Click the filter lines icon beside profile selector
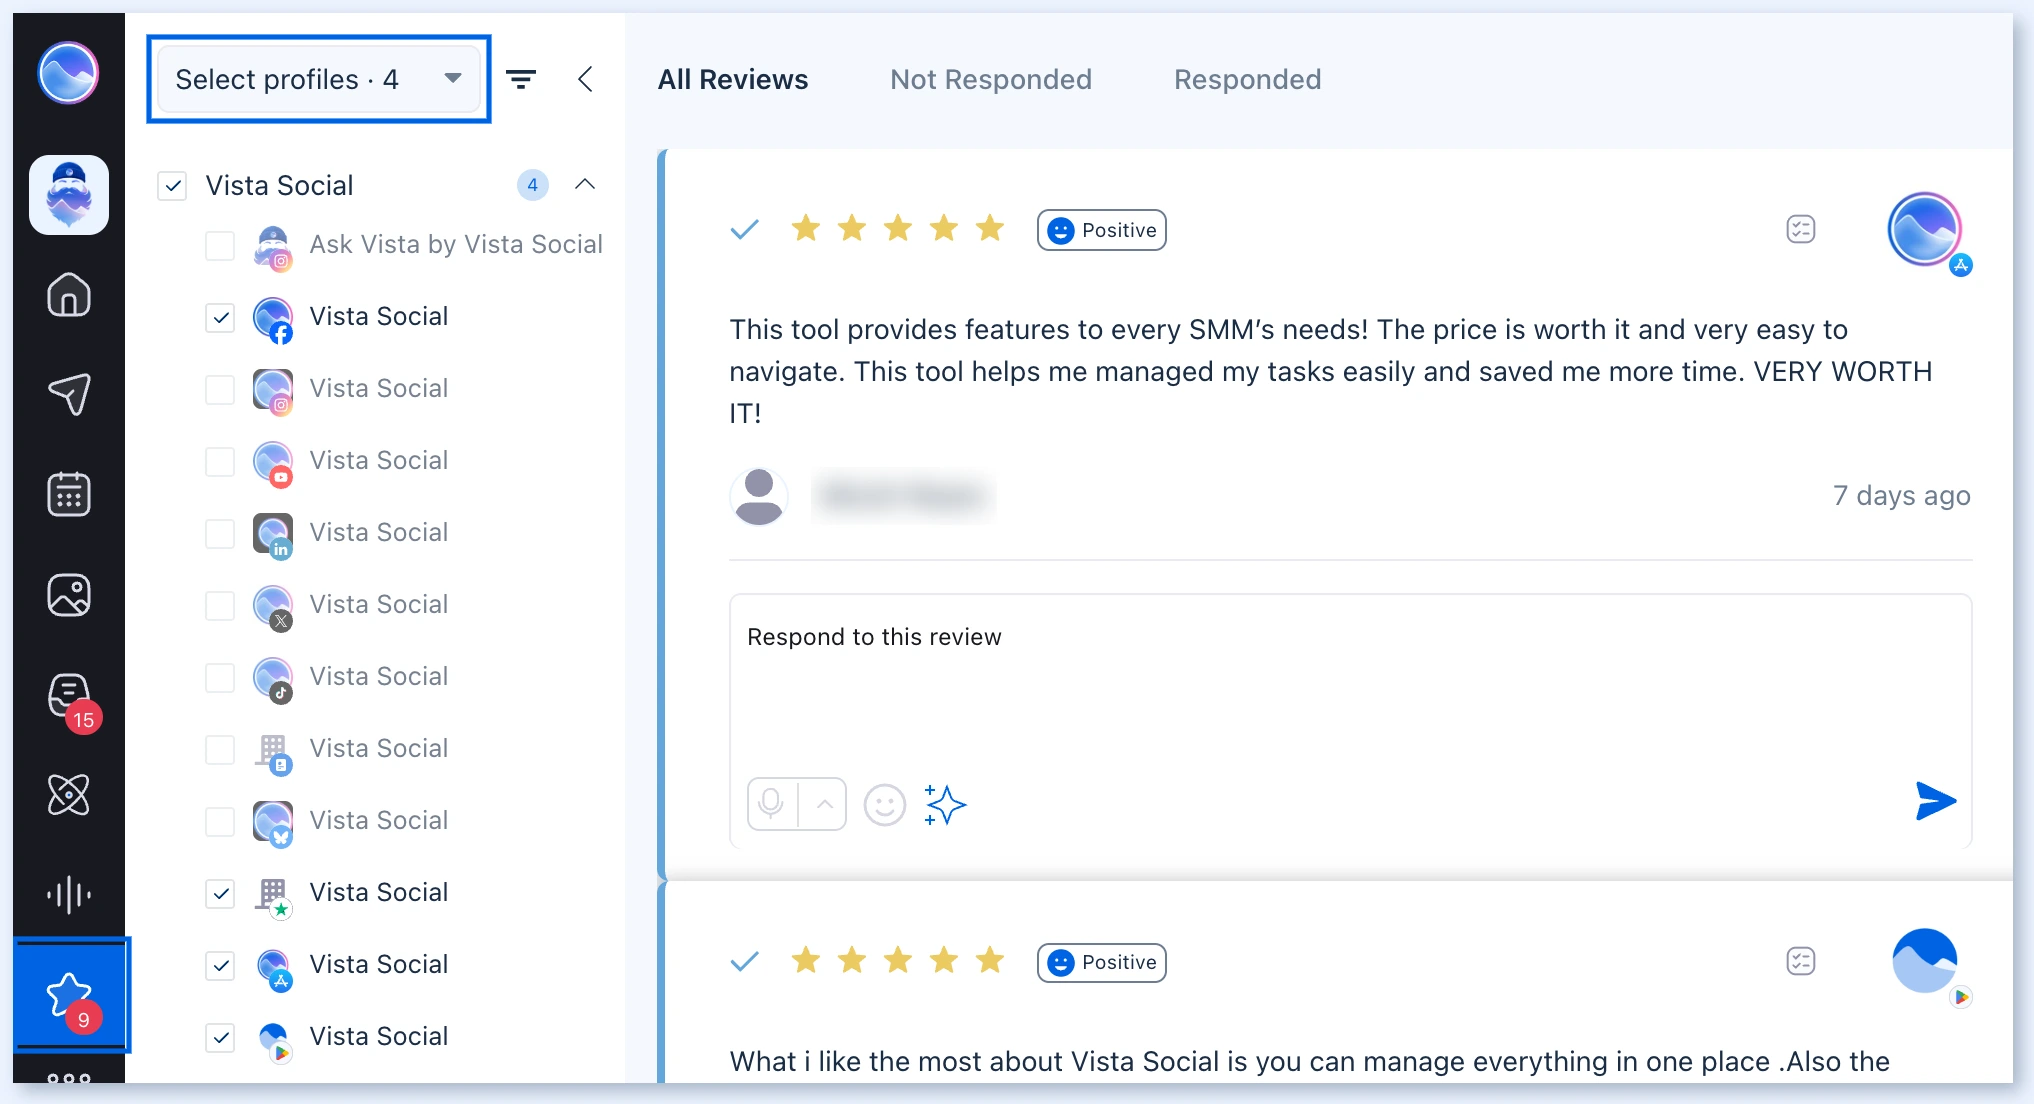The image size is (2034, 1104). pos(521,79)
